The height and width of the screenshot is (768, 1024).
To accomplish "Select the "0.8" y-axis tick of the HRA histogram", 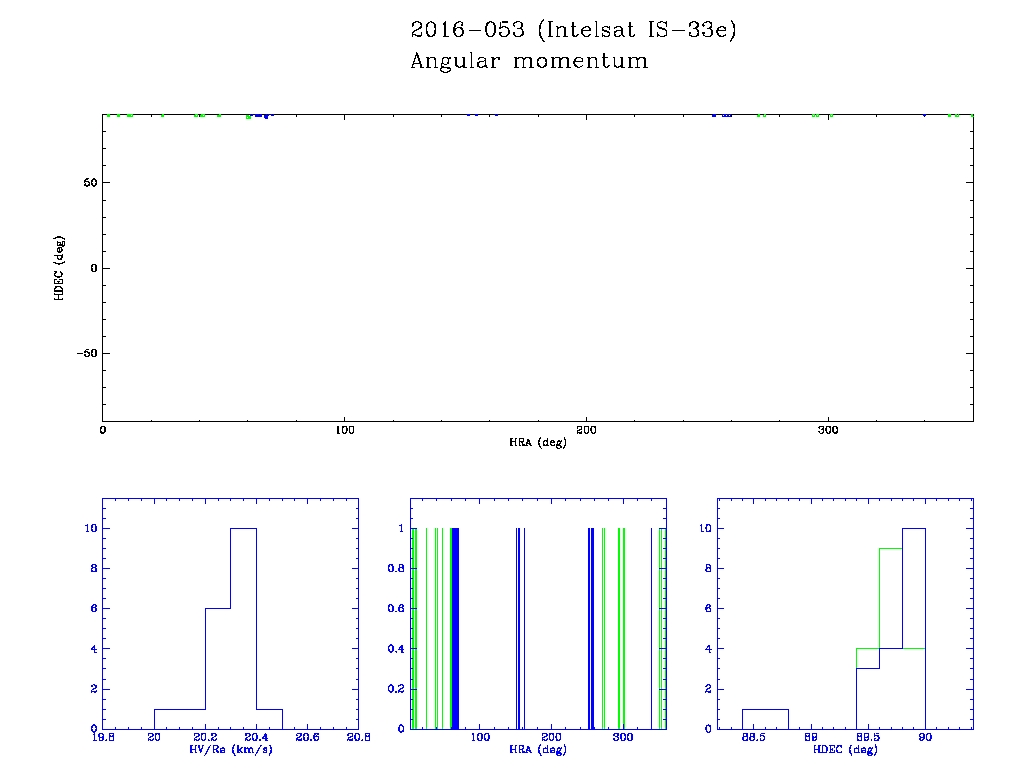I will point(396,569).
